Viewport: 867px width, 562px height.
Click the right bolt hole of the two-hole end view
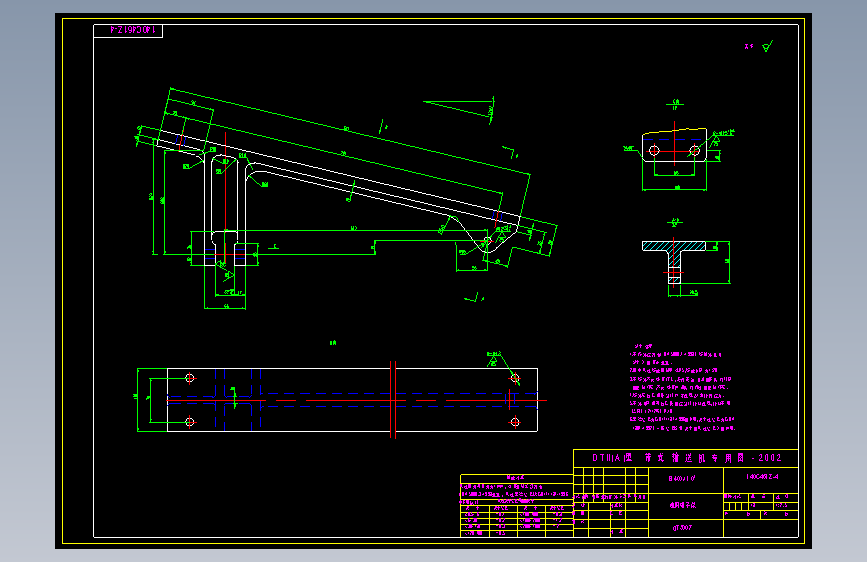[x=694, y=150]
